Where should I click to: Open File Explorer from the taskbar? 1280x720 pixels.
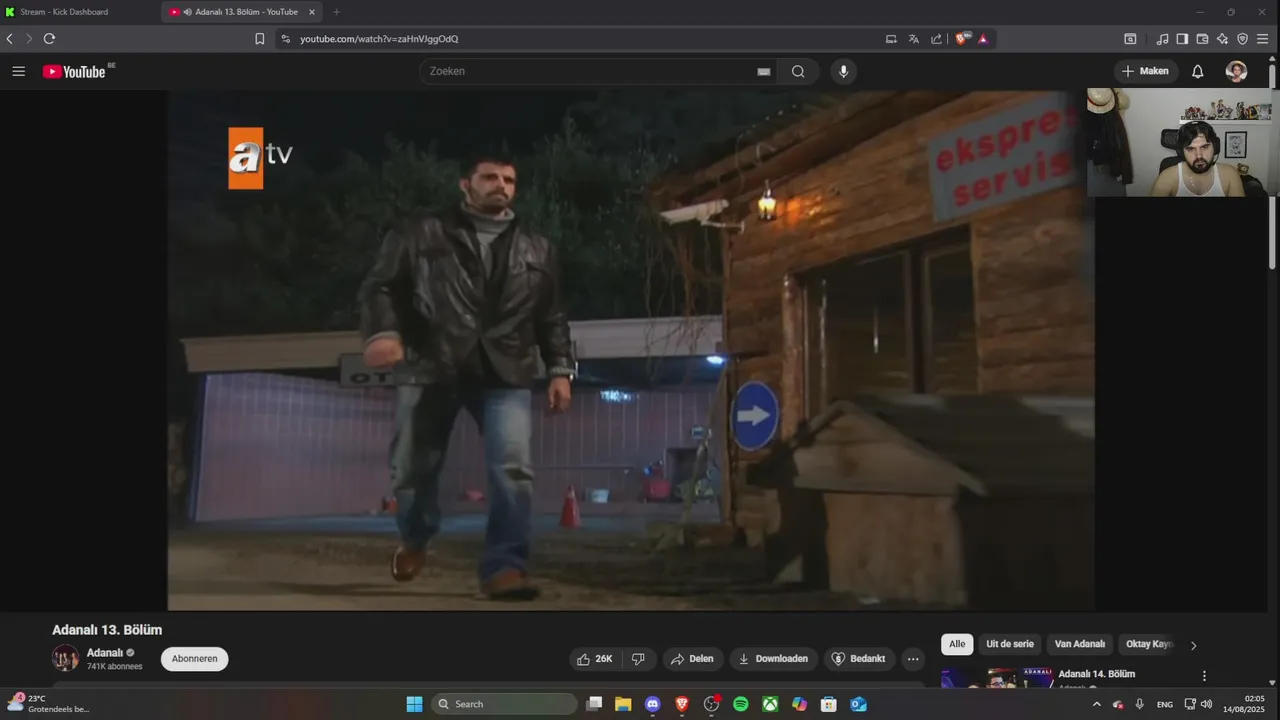click(623, 704)
